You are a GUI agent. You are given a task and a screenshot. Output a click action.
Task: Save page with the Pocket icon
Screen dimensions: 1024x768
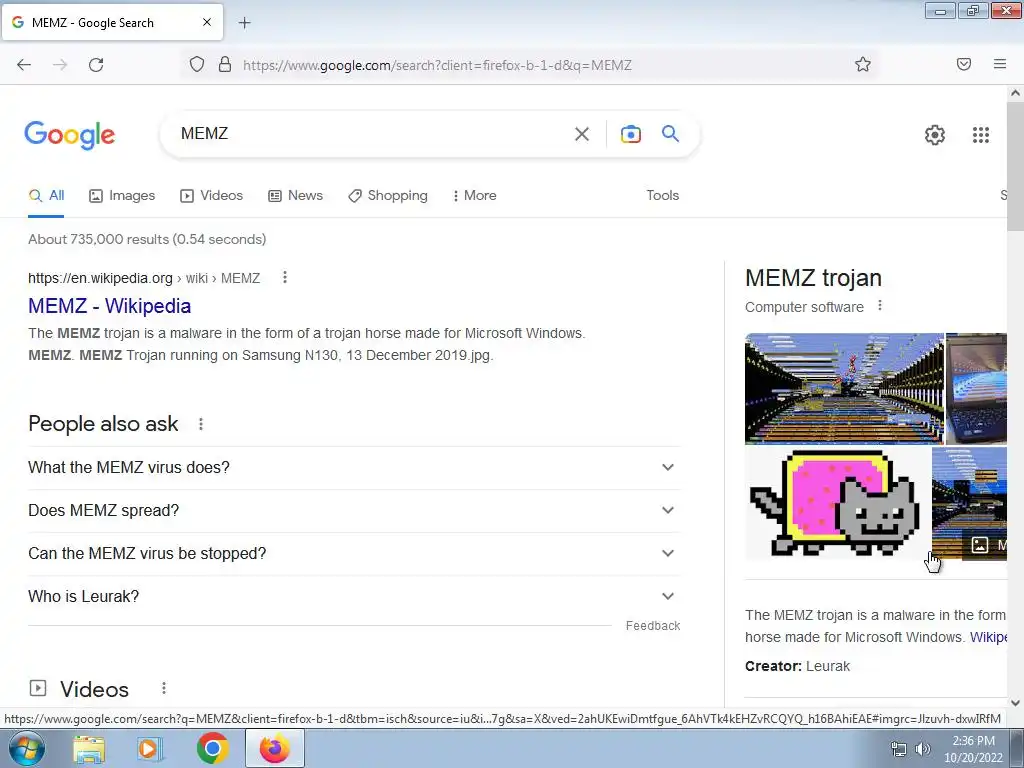point(964,64)
